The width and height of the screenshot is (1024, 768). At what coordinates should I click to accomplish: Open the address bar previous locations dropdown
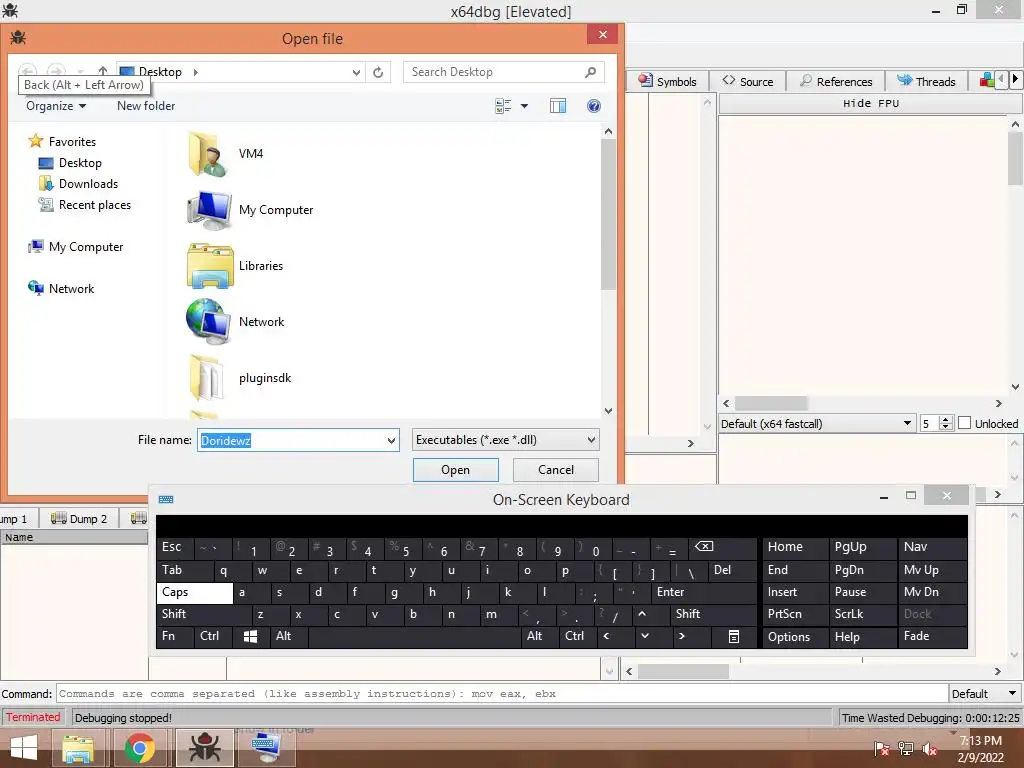click(x=356, y=72)
